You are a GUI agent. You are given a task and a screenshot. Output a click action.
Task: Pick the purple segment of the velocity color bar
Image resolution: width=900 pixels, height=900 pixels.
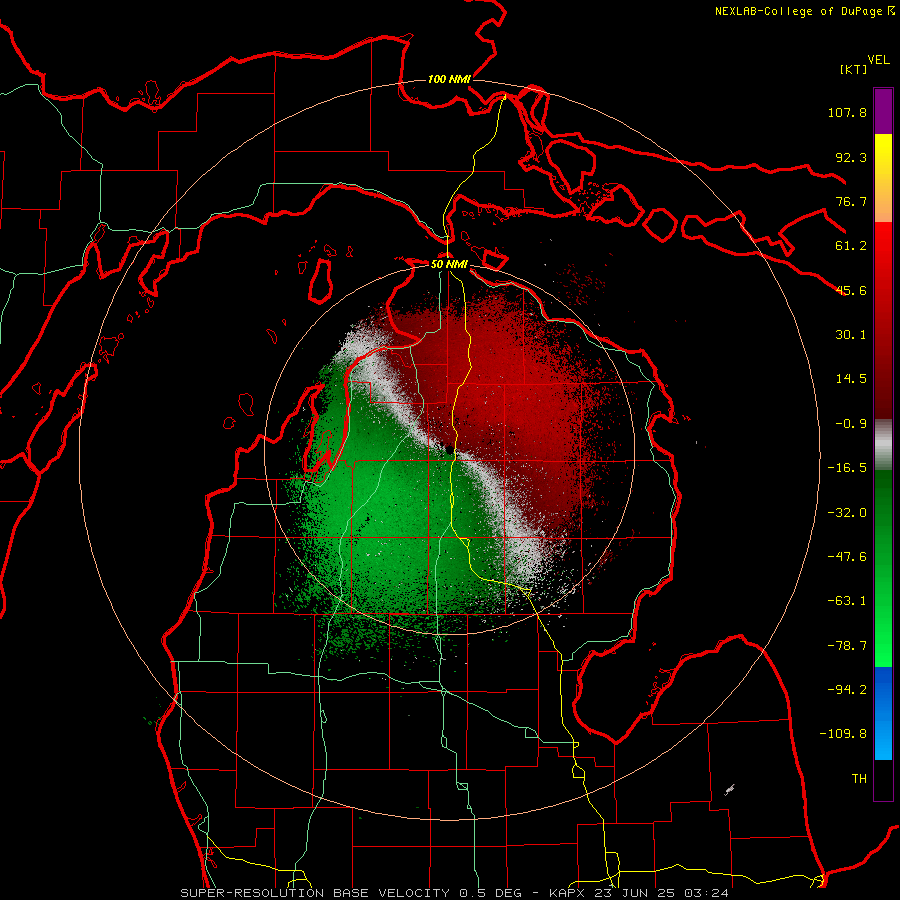pos(883,111)
